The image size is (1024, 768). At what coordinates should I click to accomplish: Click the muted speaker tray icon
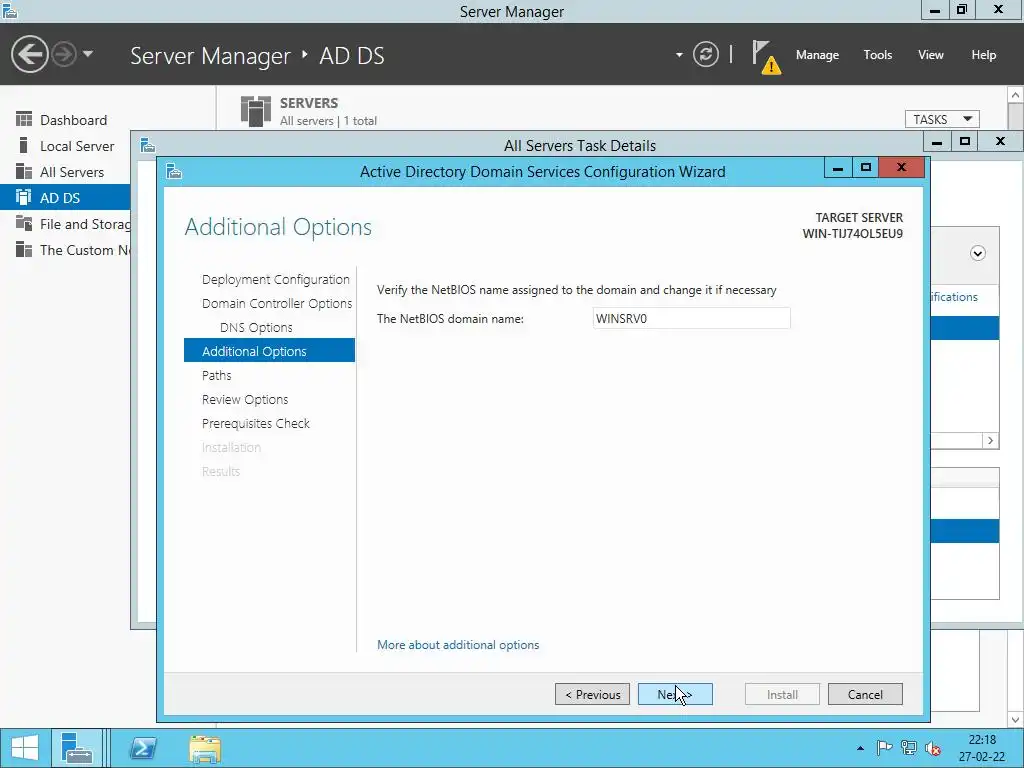coord(933,748)
